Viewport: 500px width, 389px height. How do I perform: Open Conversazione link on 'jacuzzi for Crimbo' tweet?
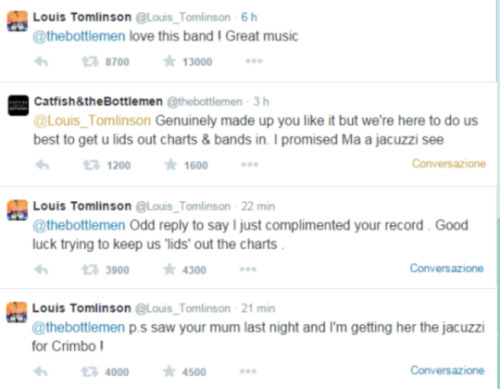pyautogui.click(x=447, y=370)
